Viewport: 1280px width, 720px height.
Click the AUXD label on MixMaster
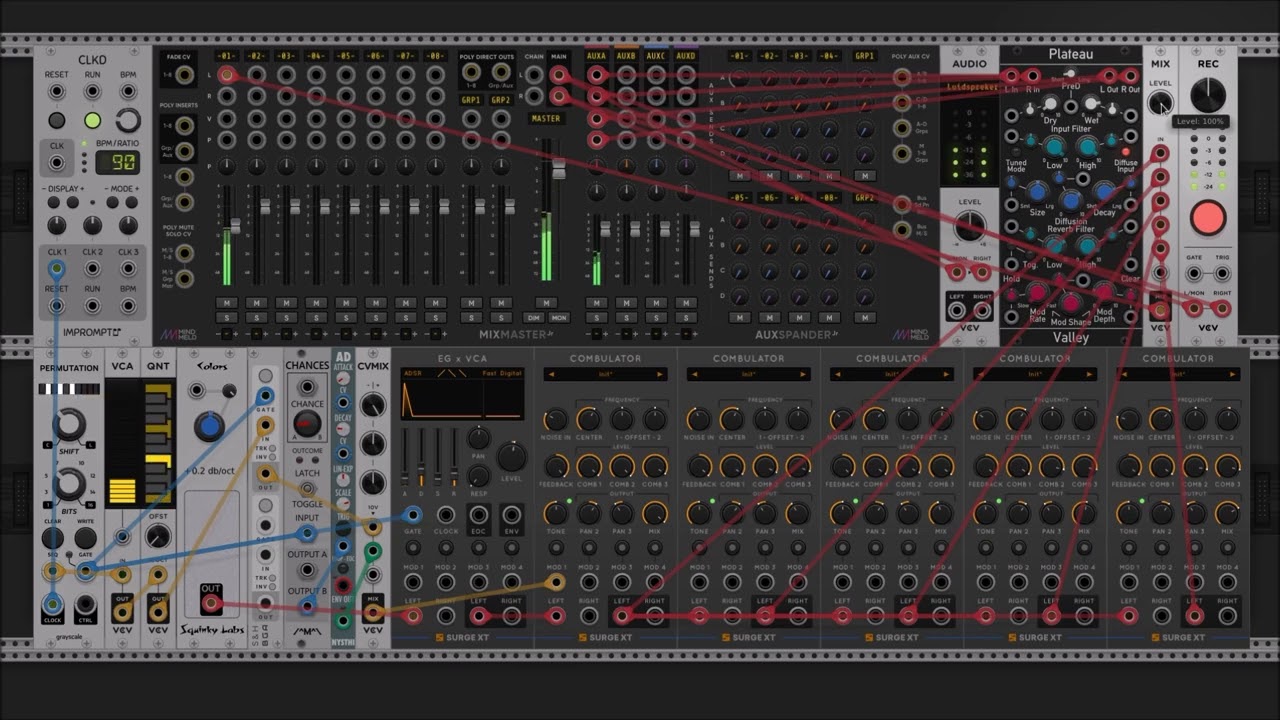point(686,56)
